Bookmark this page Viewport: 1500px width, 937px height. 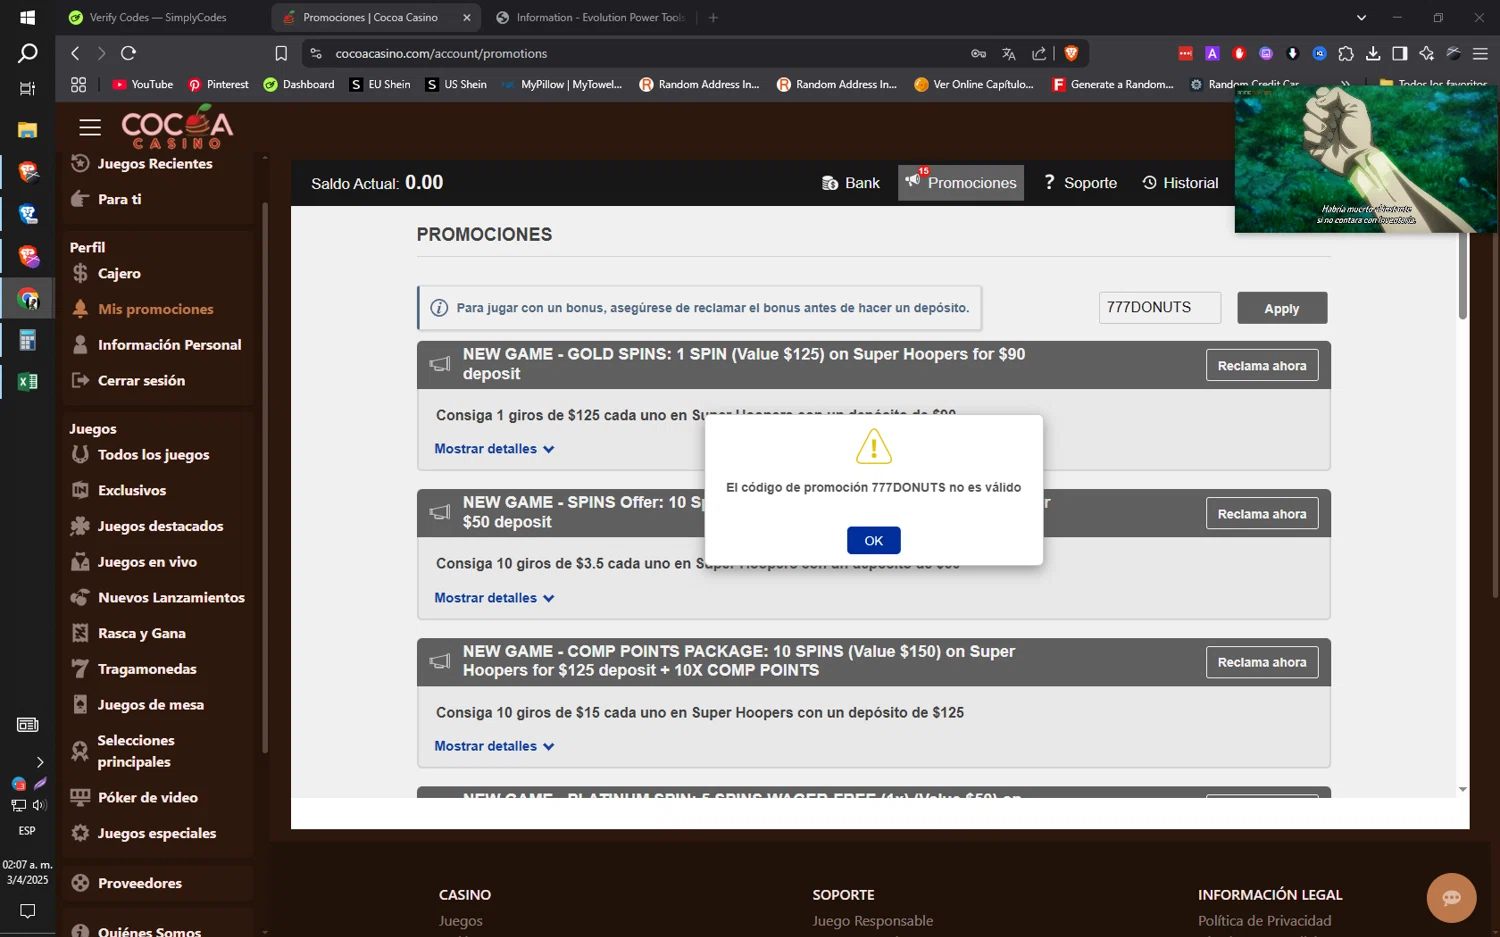coord(281,54)
